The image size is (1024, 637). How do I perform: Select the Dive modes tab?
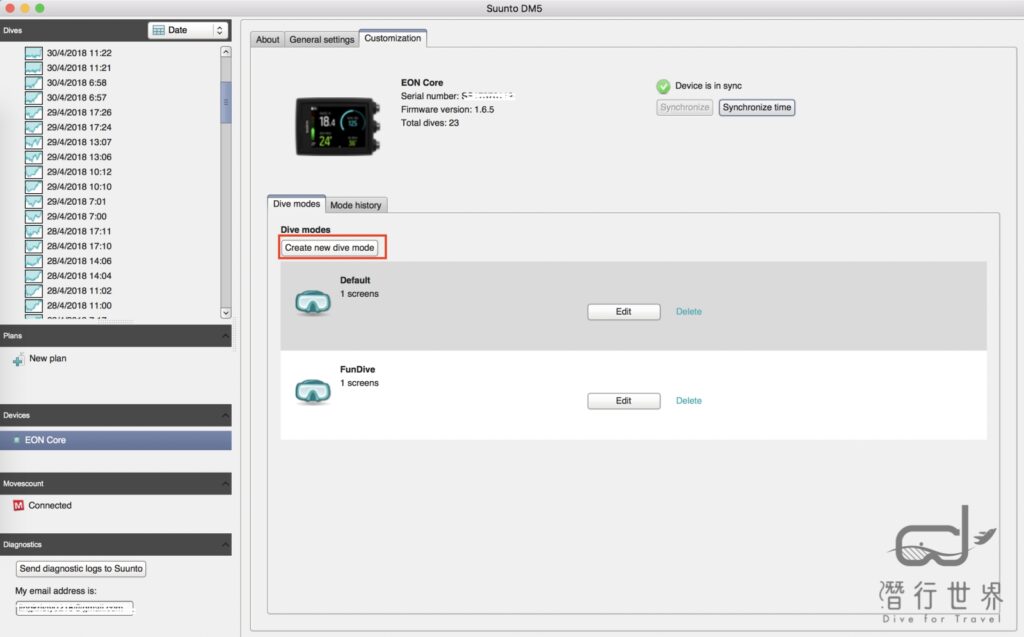[296, 204]
